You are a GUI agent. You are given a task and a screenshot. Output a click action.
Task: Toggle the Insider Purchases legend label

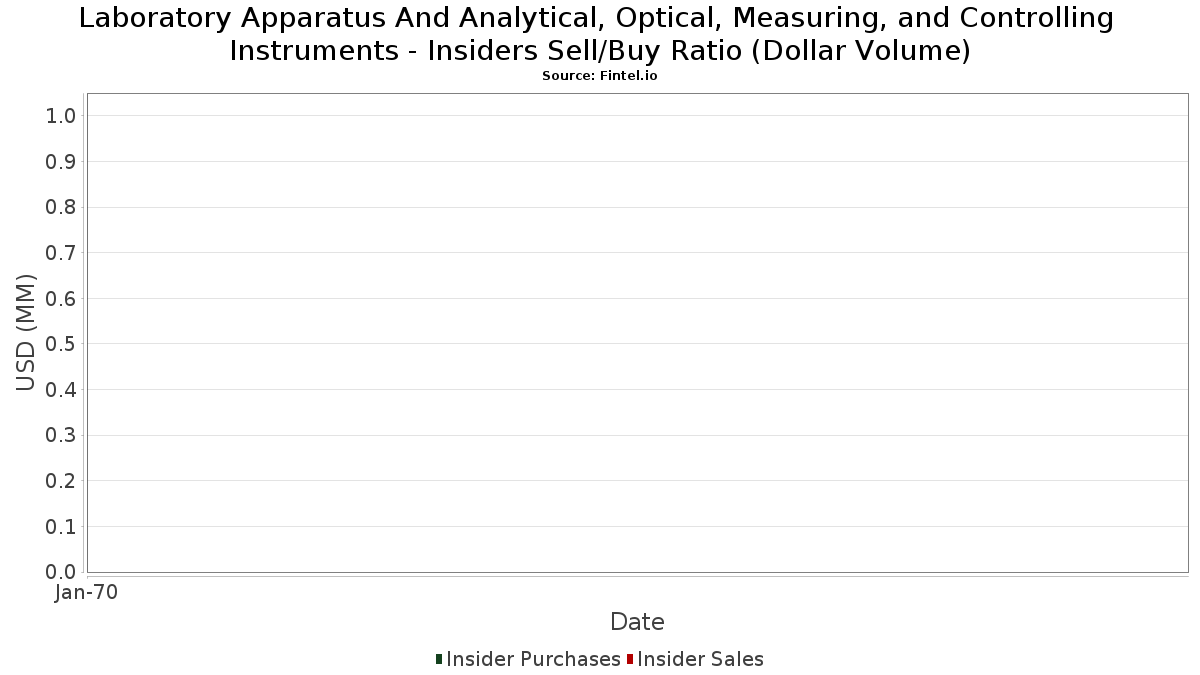pyautogui.click(x=533, y=659)
